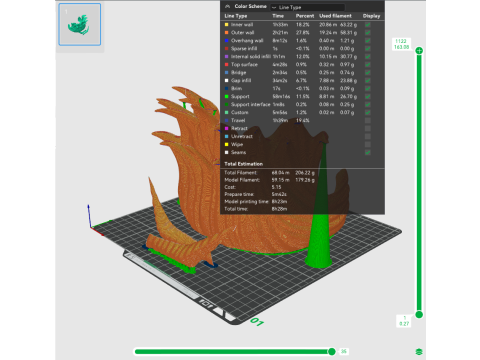Toggle Sparse infill display checkbox
Image resolution: width=480 pixels, height=360 pixels.
(x=368, y=49)
